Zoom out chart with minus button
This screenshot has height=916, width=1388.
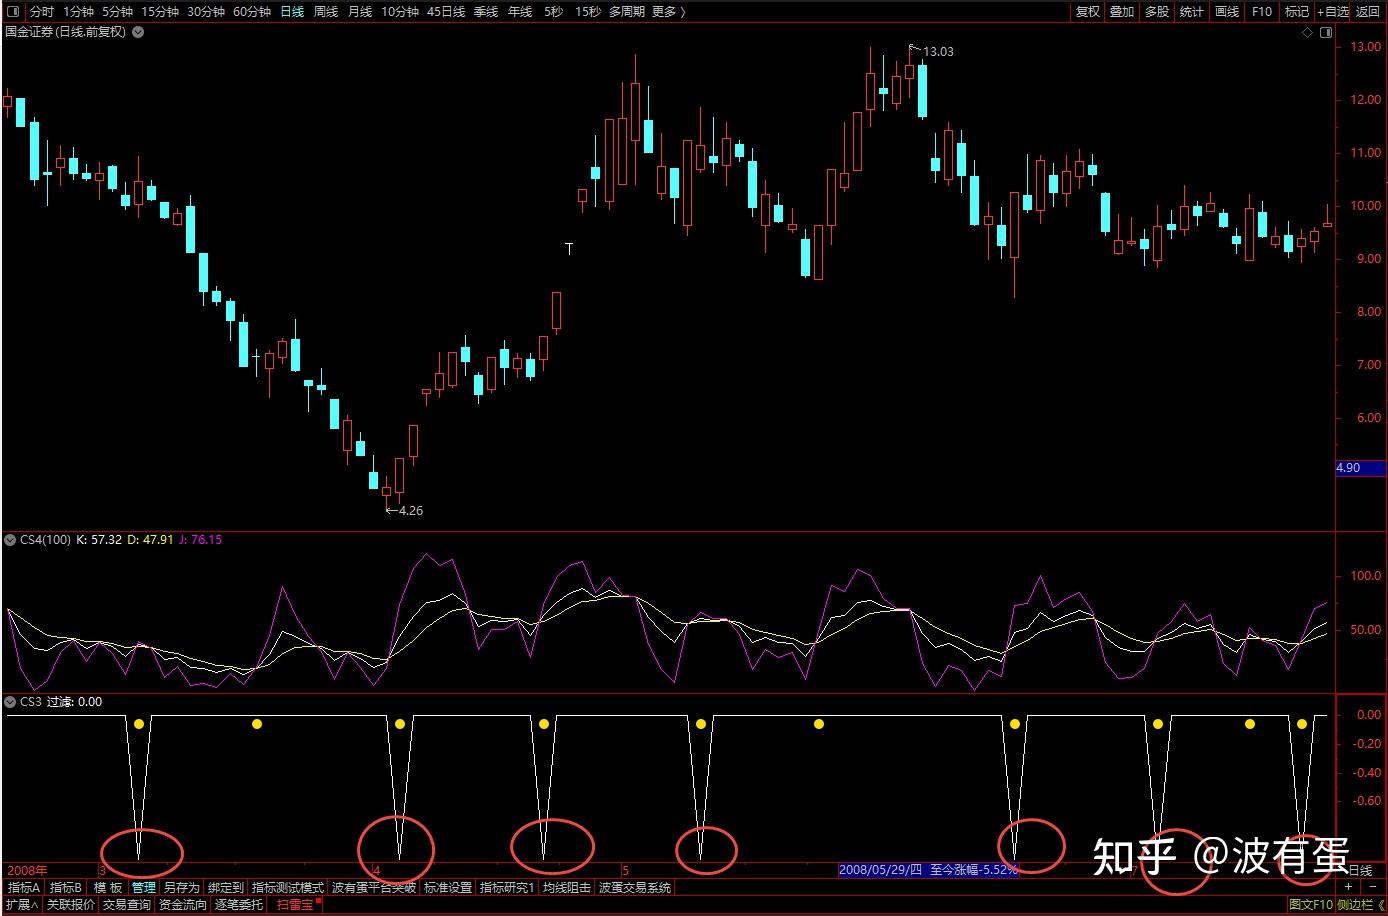point(1371,887)
